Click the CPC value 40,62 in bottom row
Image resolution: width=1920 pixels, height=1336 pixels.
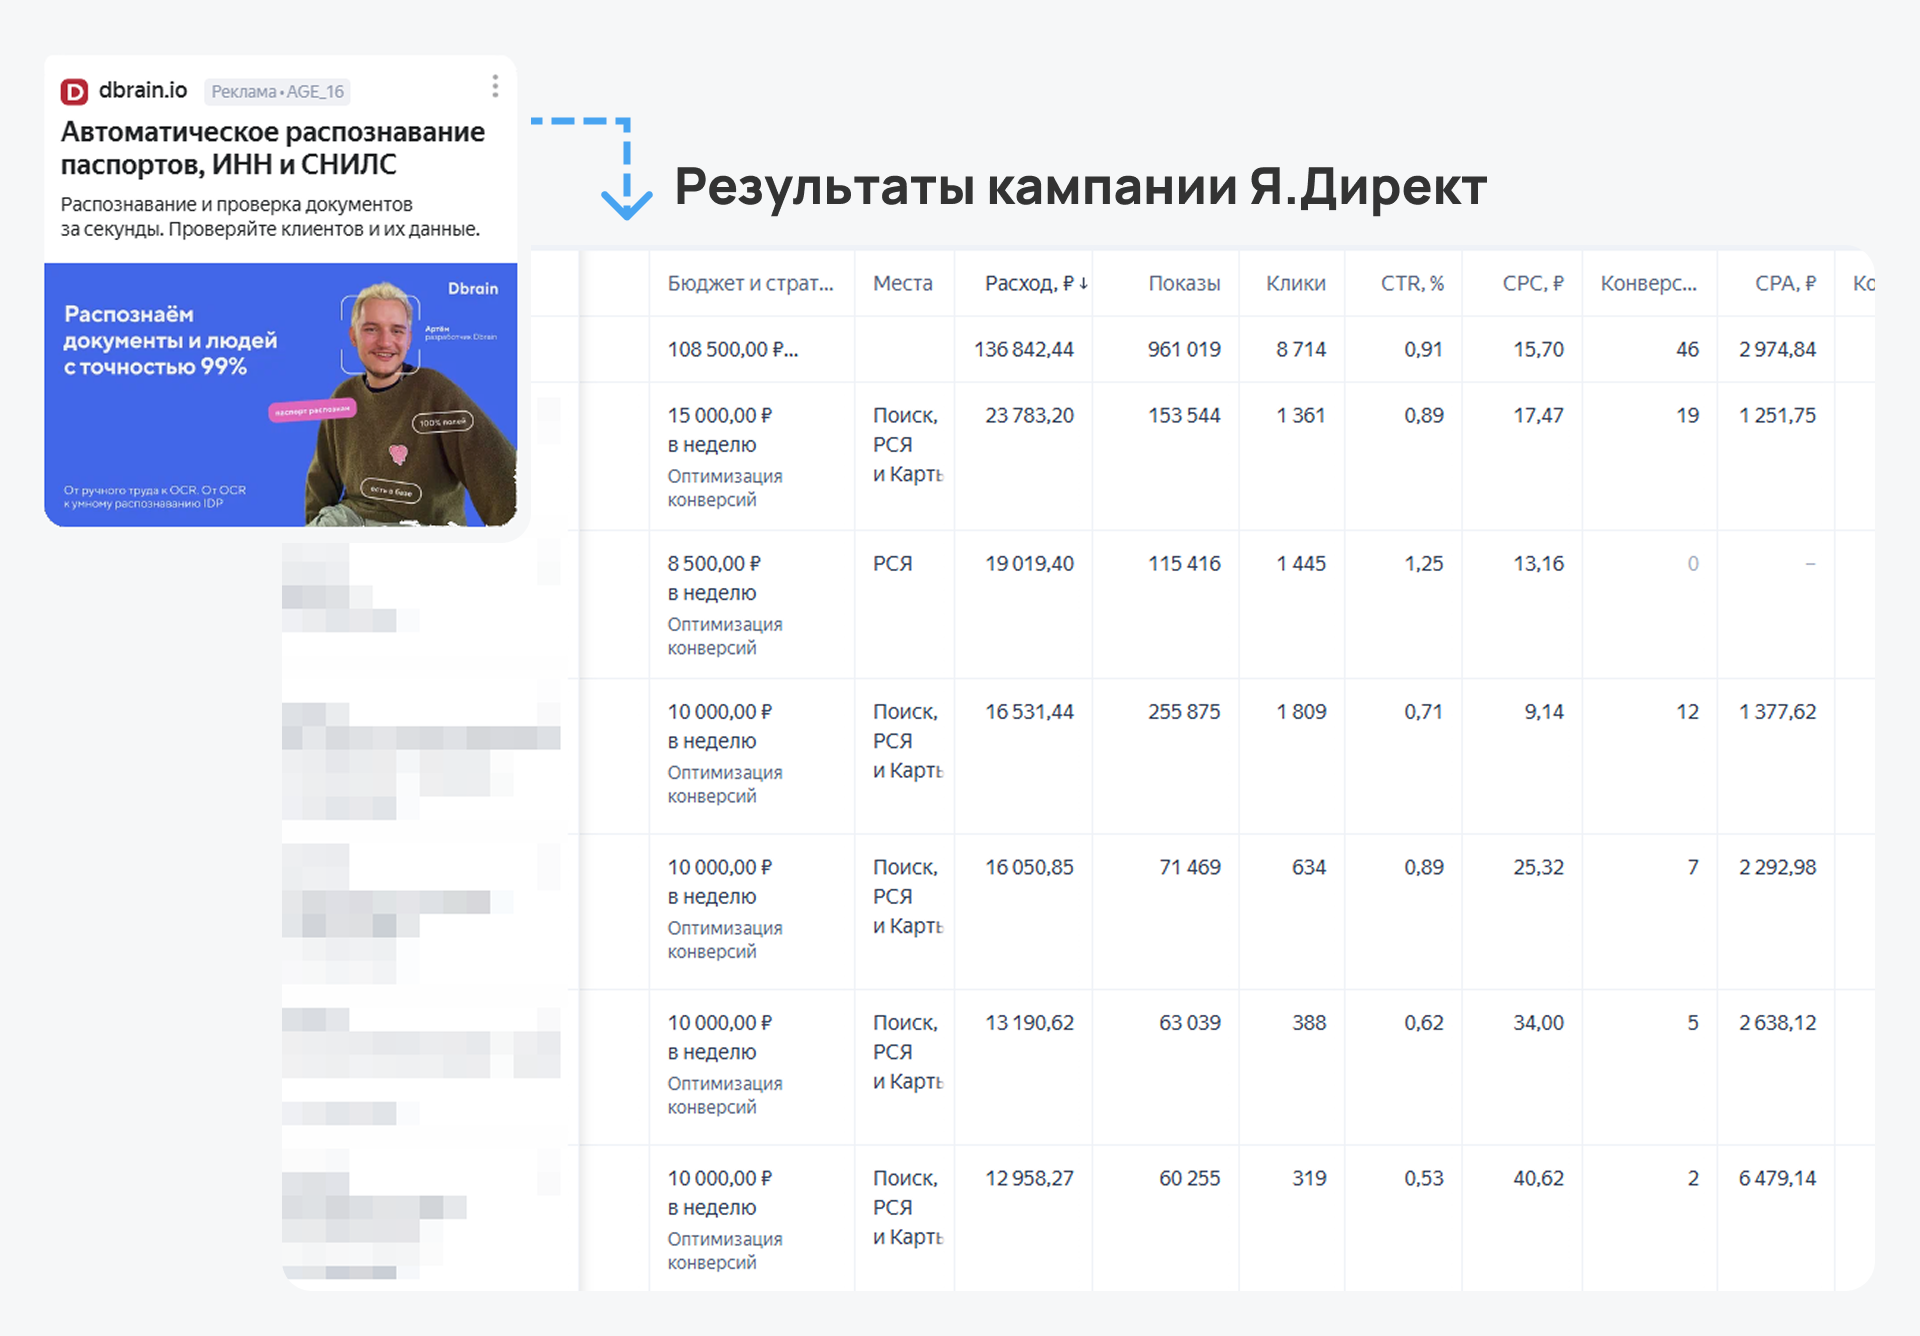point(1537,1178)
